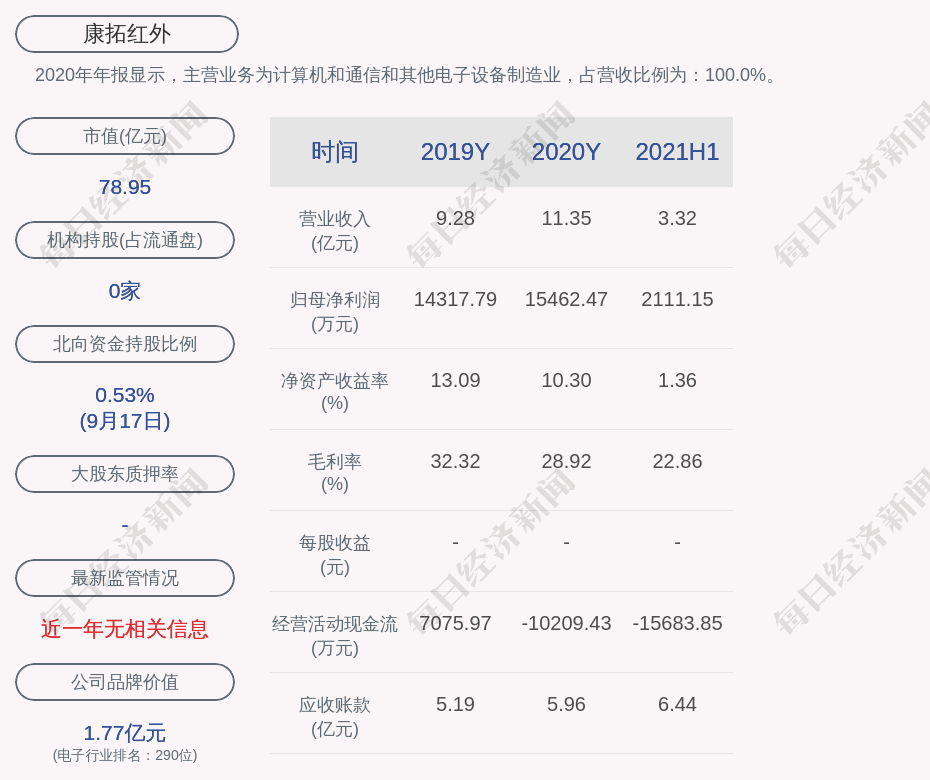The image size is (930, 780).
Task: Click the 应收账款 row label
Action: pyautogui.click(x=335, y=717)
